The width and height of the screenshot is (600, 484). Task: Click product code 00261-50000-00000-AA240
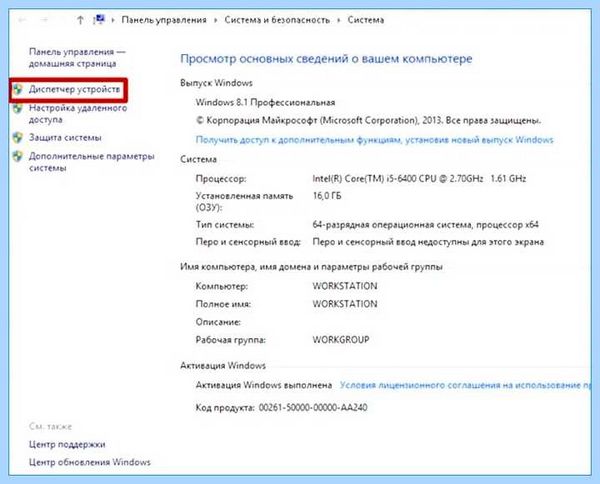(x=313, y=408)
